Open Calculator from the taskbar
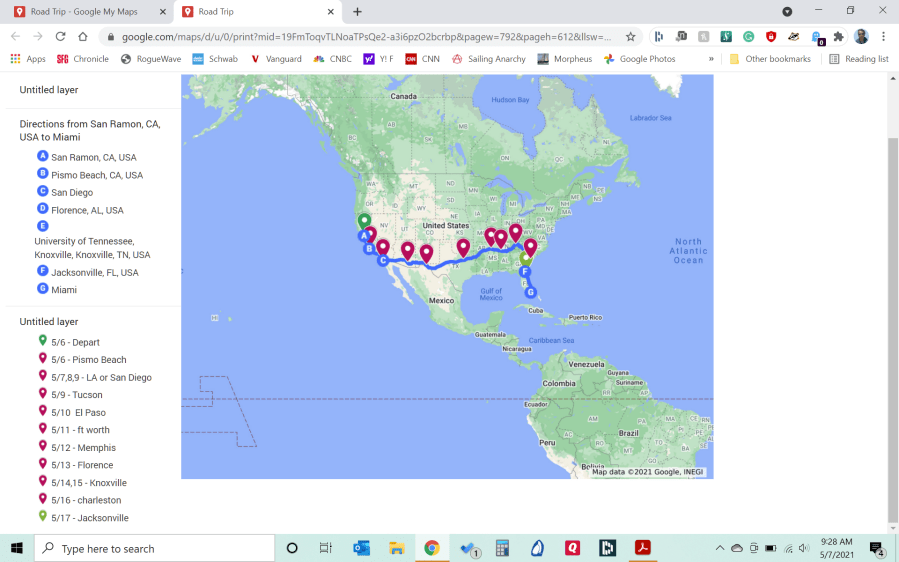Screen dimensions: 899x562 point(502,548)
